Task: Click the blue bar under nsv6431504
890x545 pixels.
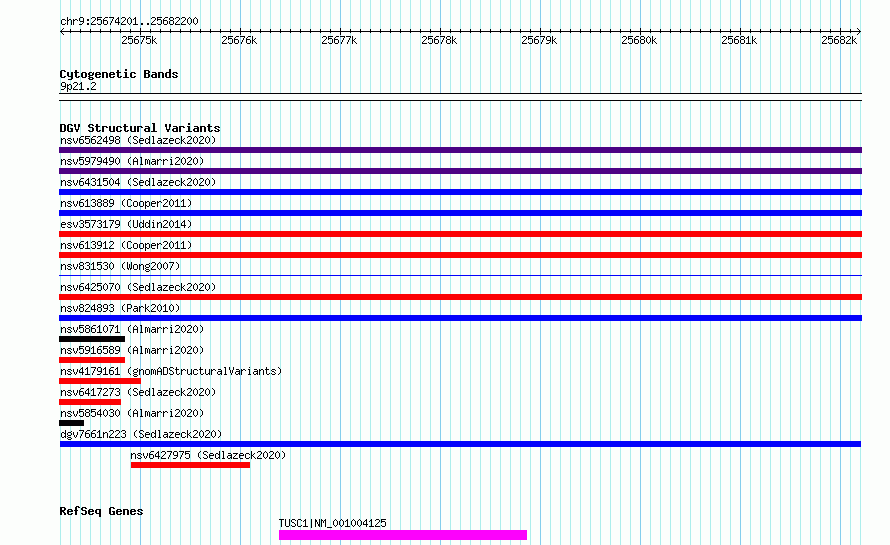Action: tap(460, 192)
